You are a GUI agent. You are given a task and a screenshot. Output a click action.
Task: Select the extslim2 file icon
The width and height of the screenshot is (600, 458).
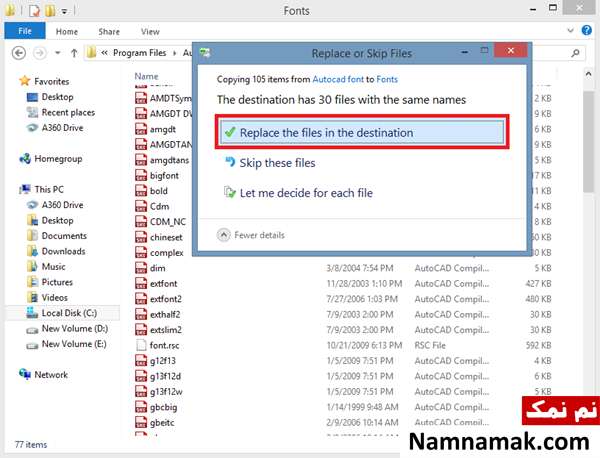(x=141, y=329)
